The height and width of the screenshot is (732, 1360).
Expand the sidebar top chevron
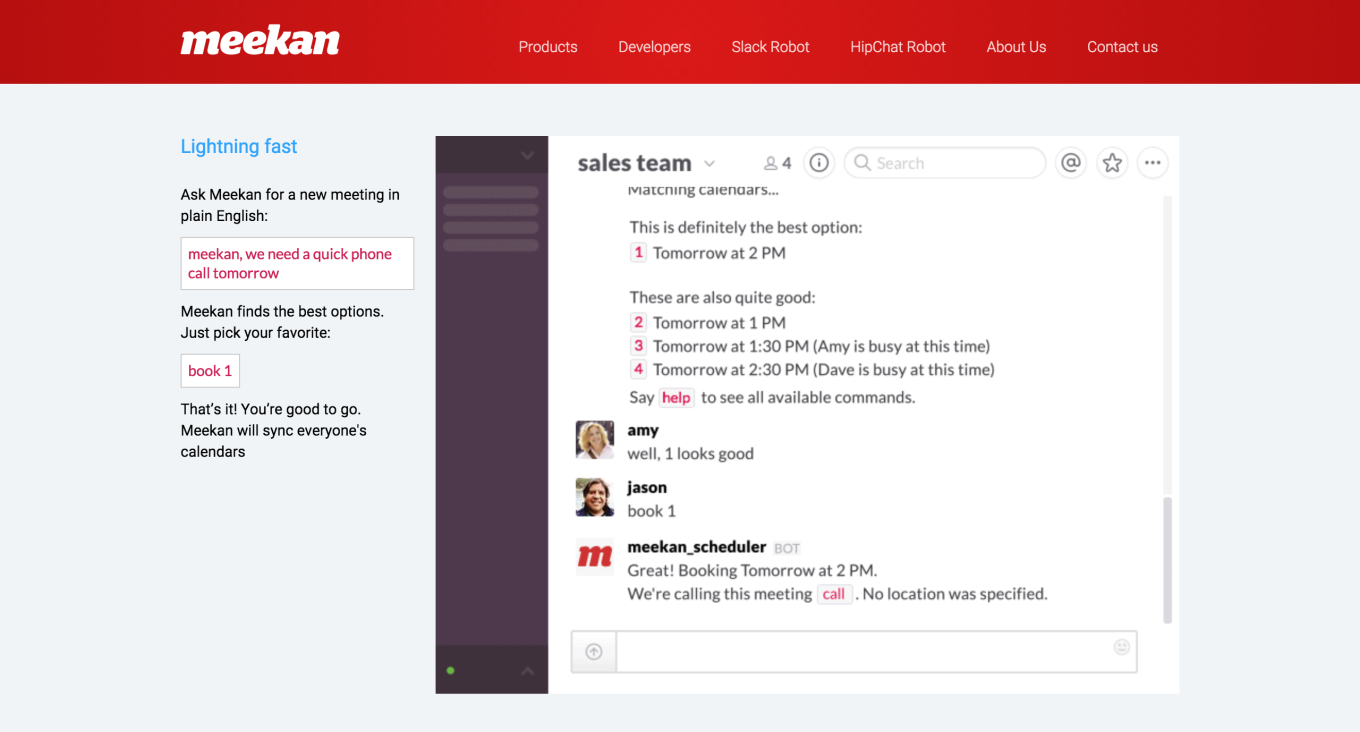click(527, 156)
